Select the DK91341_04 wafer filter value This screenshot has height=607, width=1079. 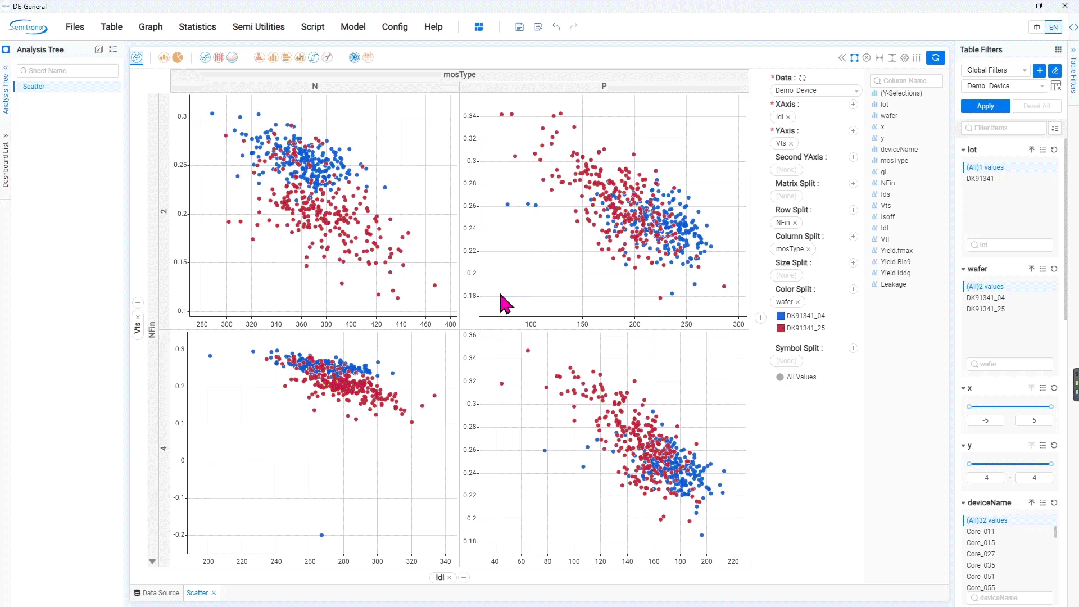point(985,298)
